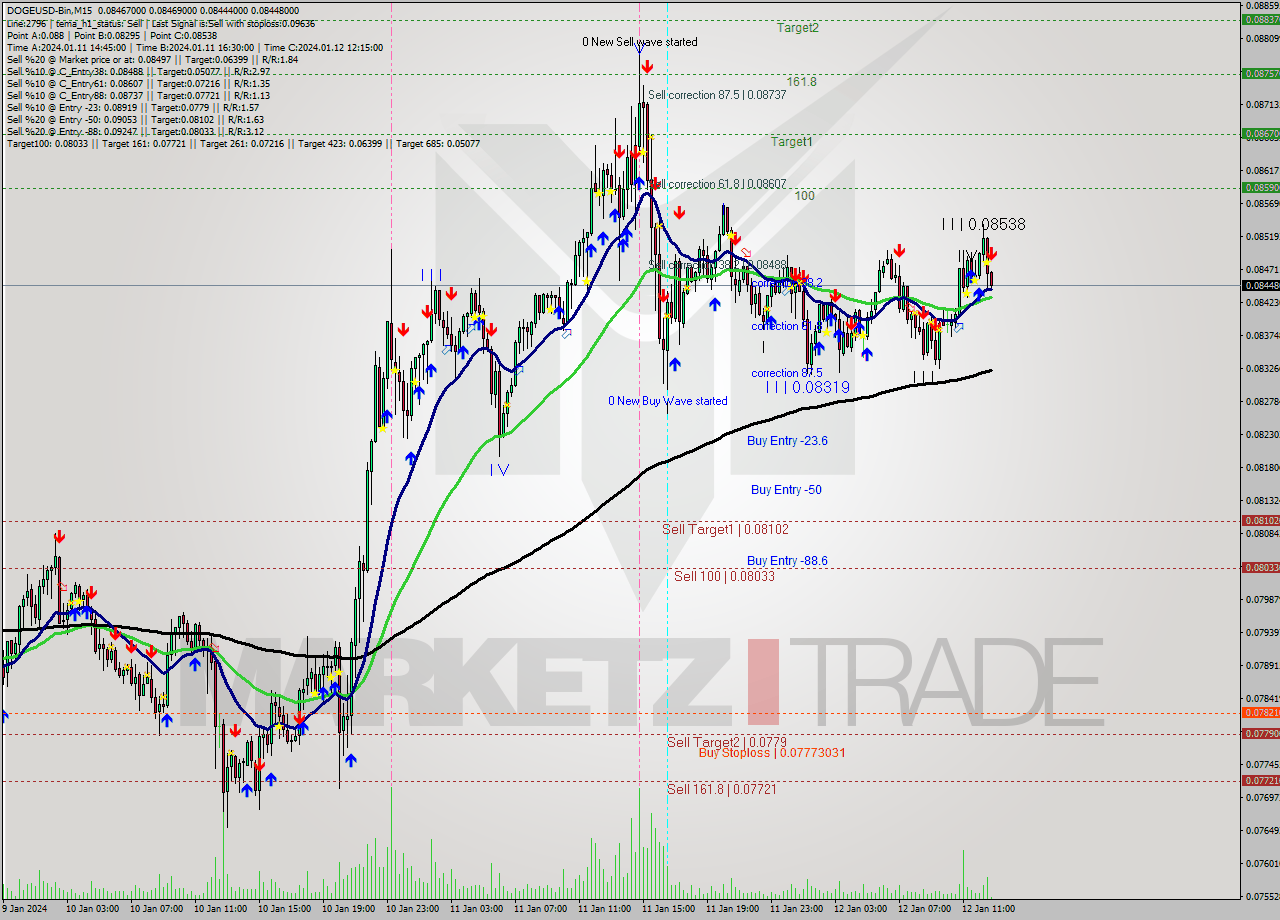1280x920 pixels.
Task: Select the 'Sell %10 @ Entry -23' row
Action: (x=133, y=107)
